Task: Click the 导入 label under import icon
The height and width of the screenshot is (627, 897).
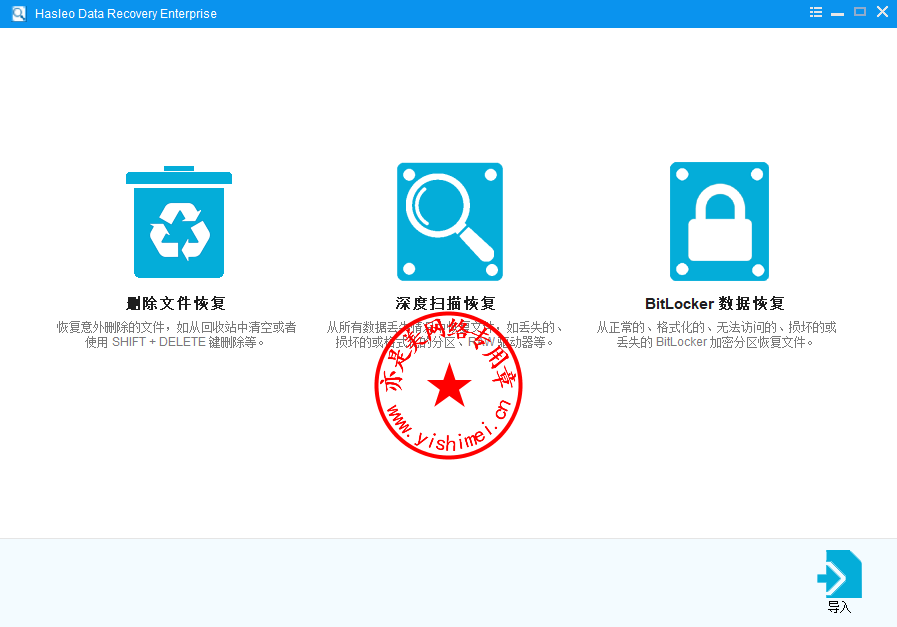Action: click(839, 608)
